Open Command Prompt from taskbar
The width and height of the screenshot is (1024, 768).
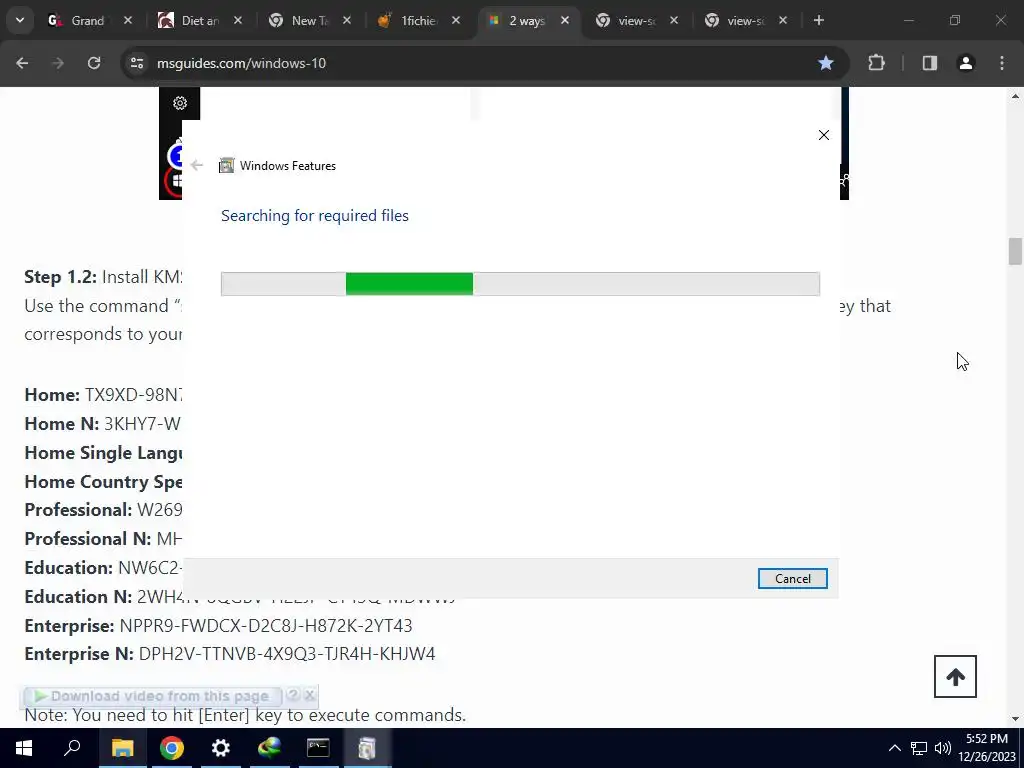[x=318, y=748]
